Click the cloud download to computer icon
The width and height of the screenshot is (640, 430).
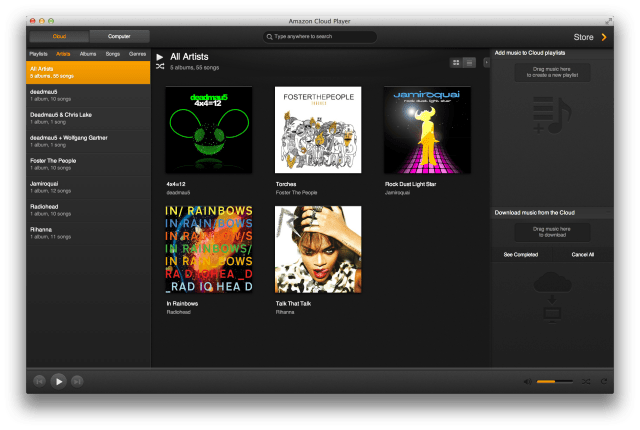[x=552, y=298]
